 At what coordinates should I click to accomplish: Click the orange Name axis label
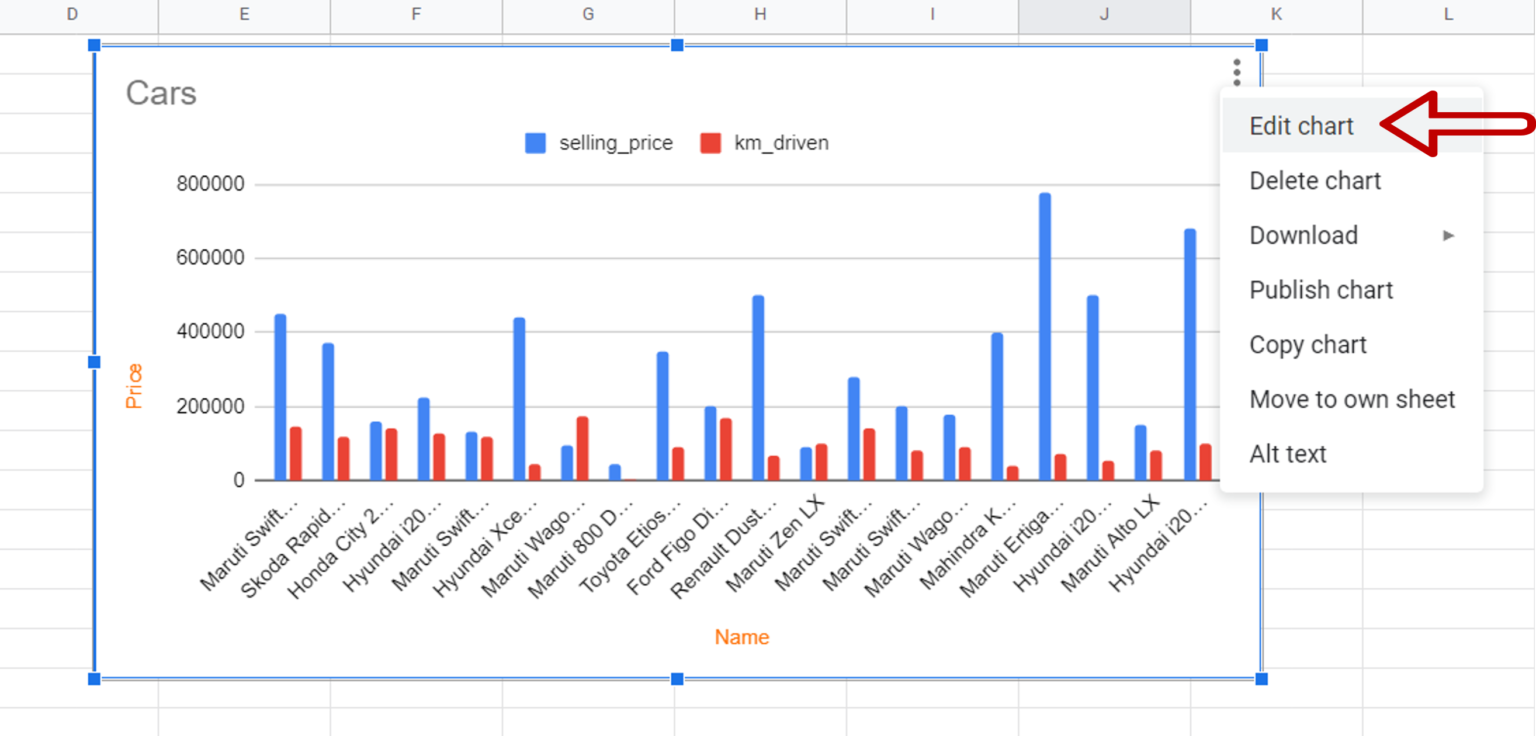click(x=741, y=637)
